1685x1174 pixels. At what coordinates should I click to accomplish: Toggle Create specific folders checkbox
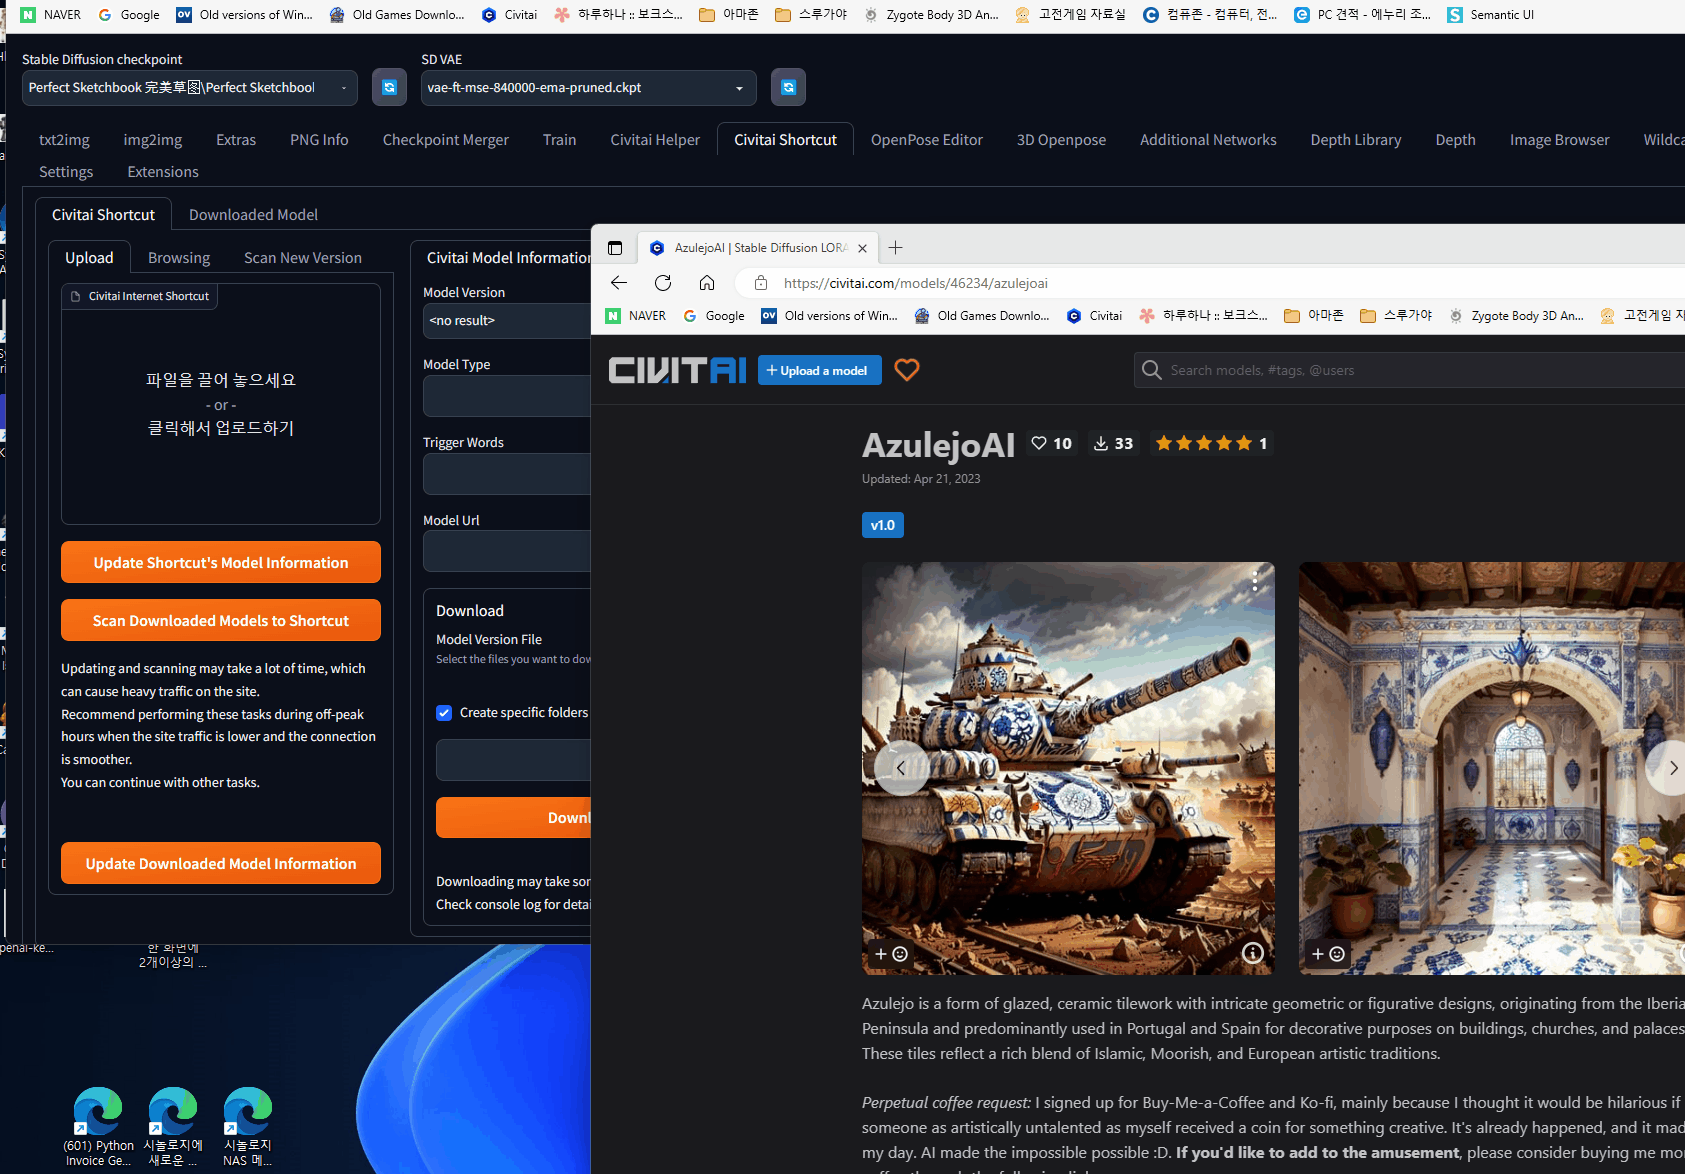tap(444, 713)
